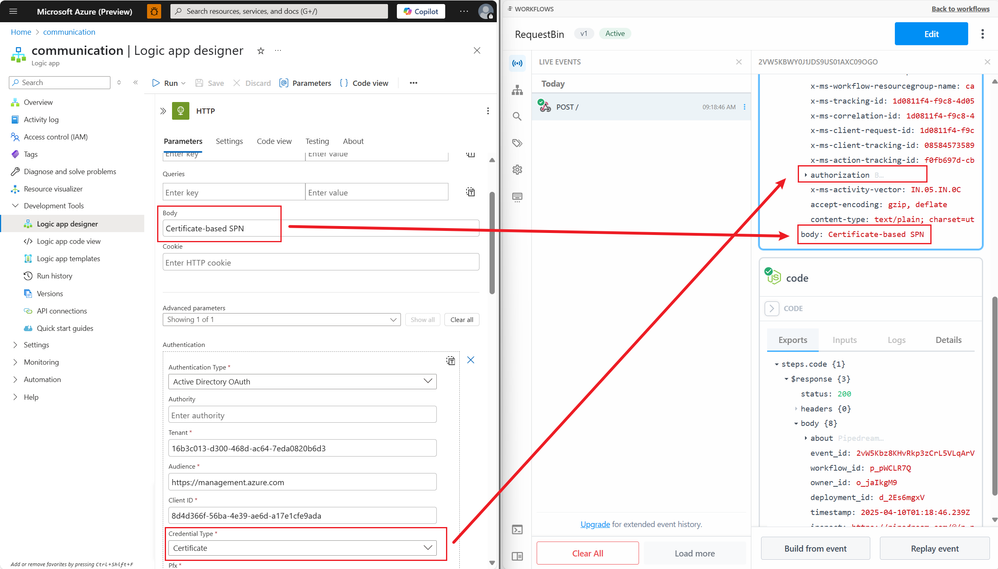Focus the left menu Search field
Image resolution: width=998 pixels, height=569 pixels.
point(60,83)
